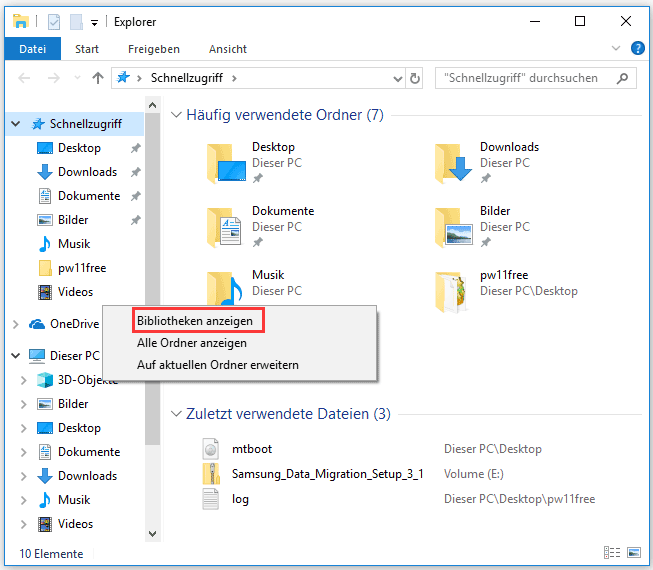Select Downloads under Dieser PC

pos(87,476)
